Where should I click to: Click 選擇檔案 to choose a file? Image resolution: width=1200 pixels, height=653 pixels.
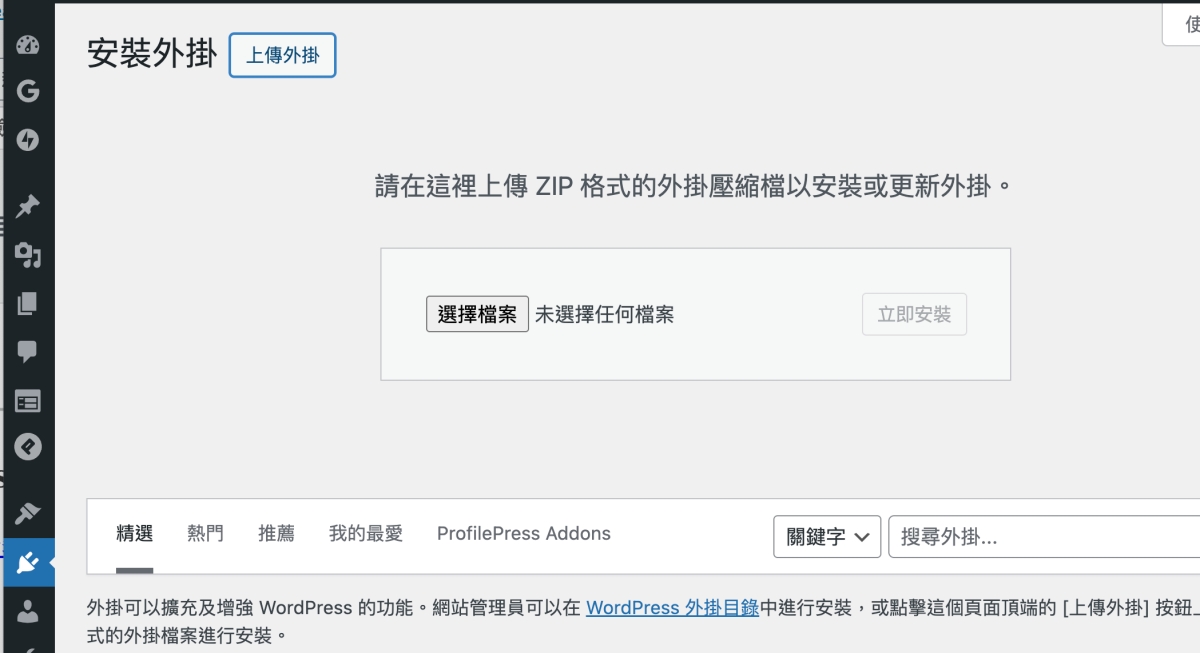(477, 314)
